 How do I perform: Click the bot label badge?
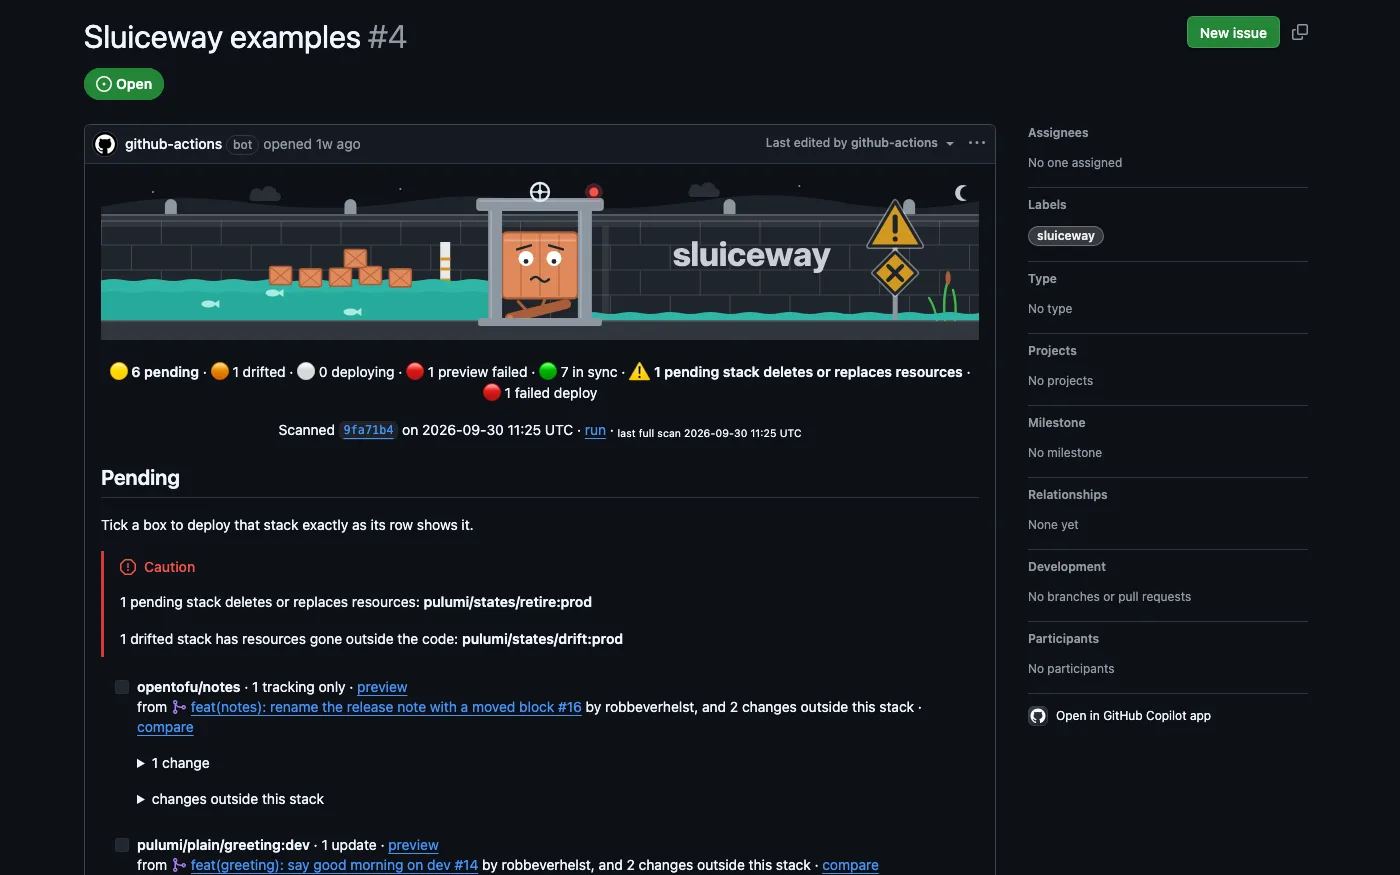(242, 144)
